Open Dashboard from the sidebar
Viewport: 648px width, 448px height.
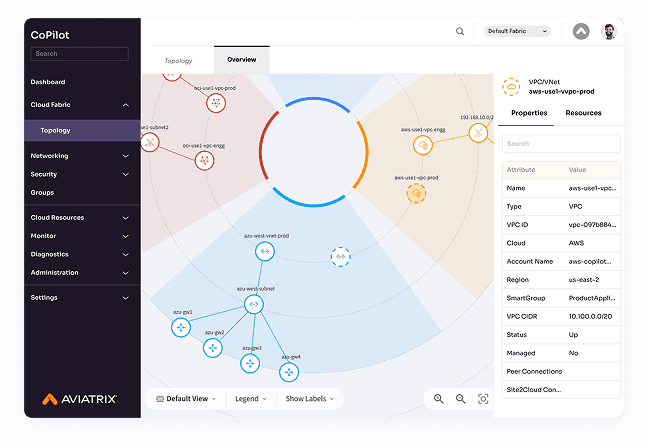[48, 82]
